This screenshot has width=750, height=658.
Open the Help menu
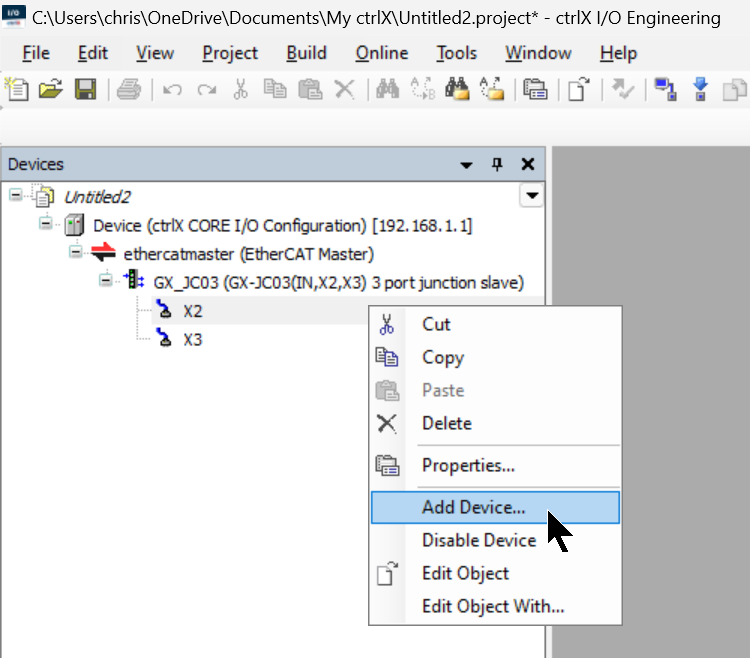[618, 53]
